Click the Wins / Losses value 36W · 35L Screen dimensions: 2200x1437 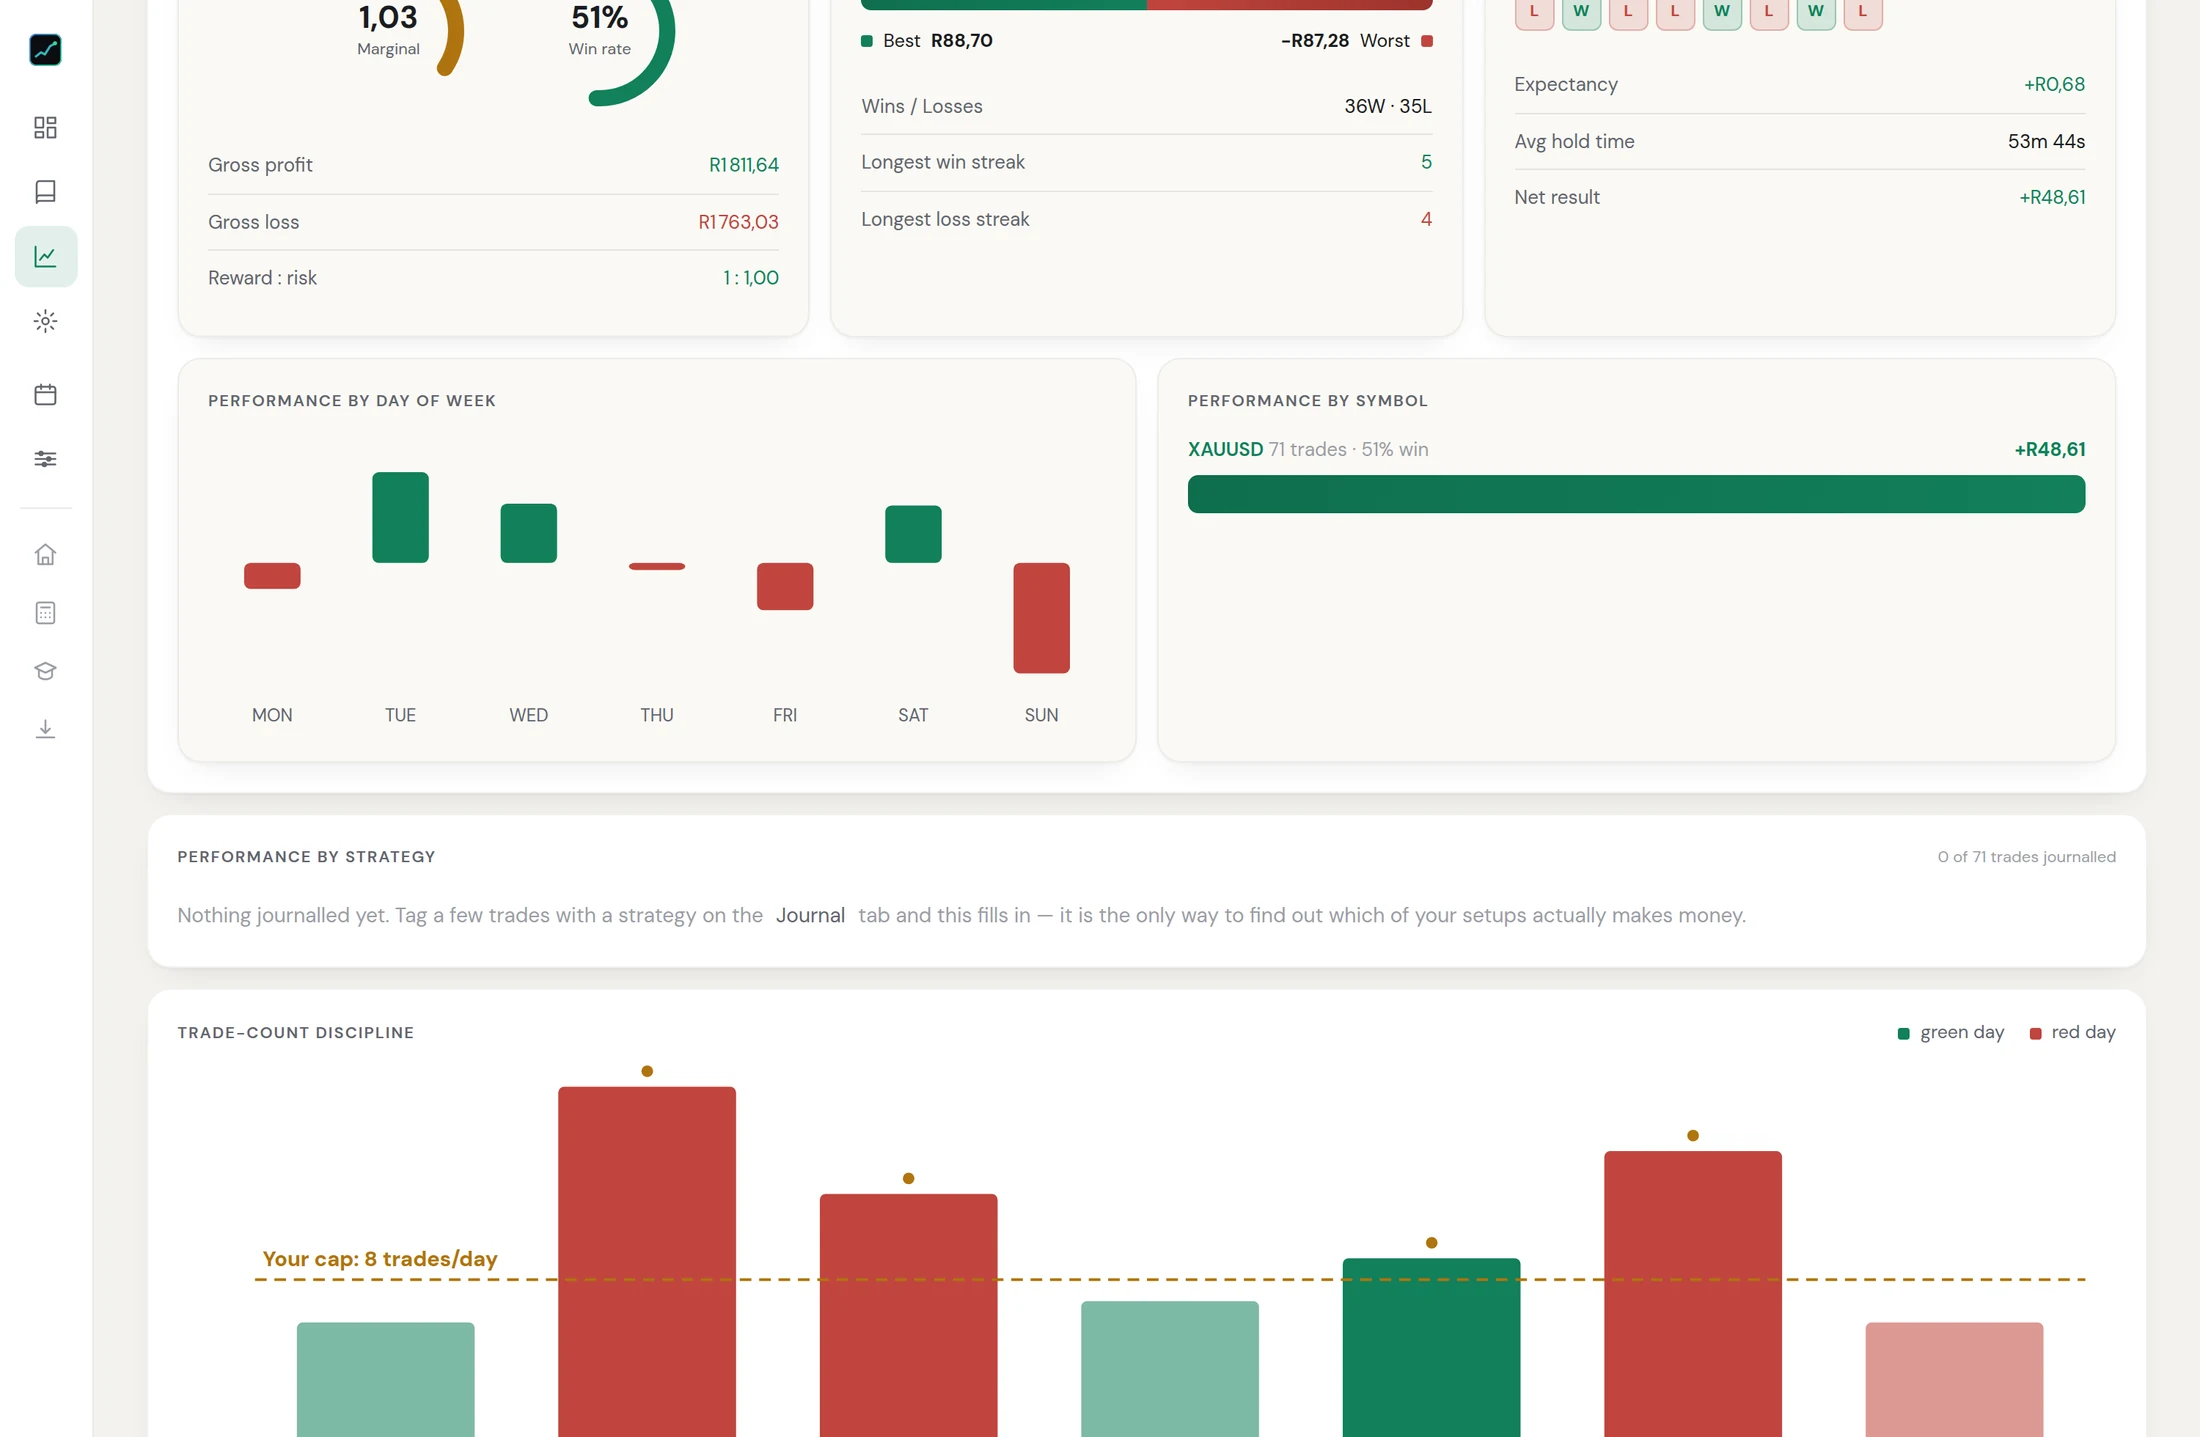tap(1388, 106)
